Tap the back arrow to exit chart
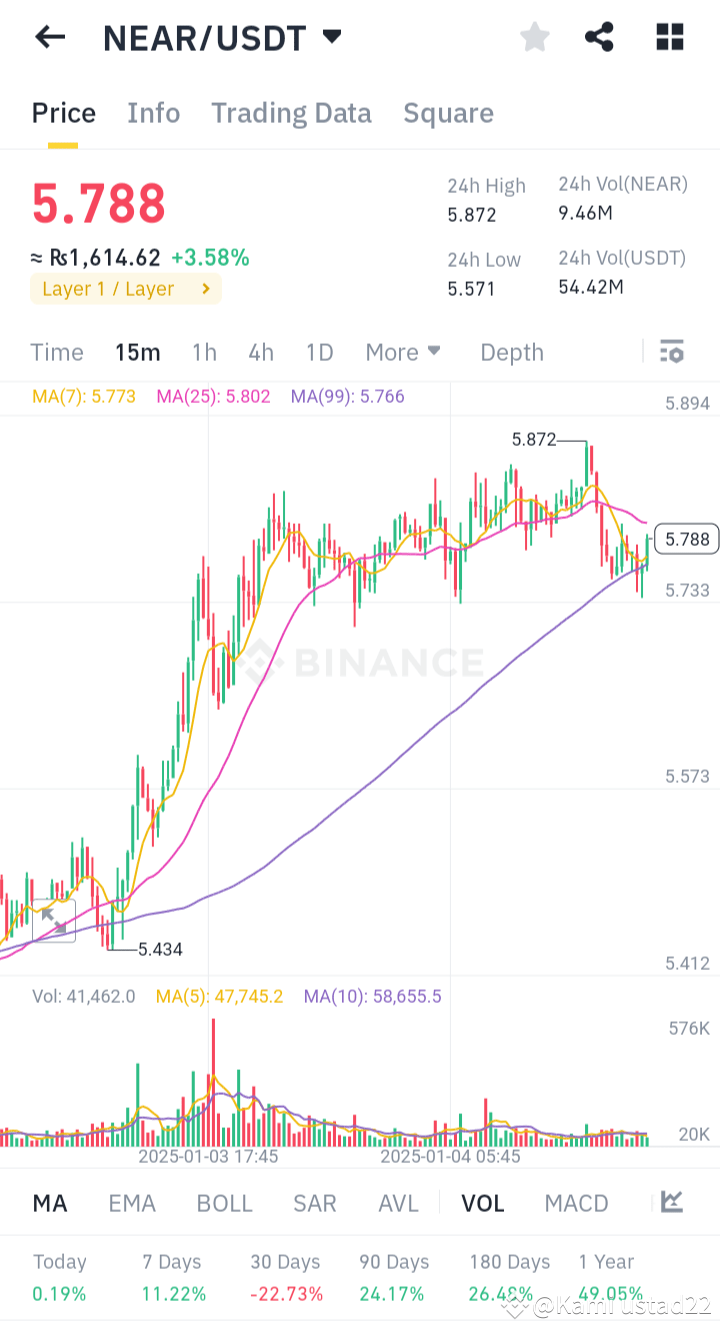 coord(49,37)
